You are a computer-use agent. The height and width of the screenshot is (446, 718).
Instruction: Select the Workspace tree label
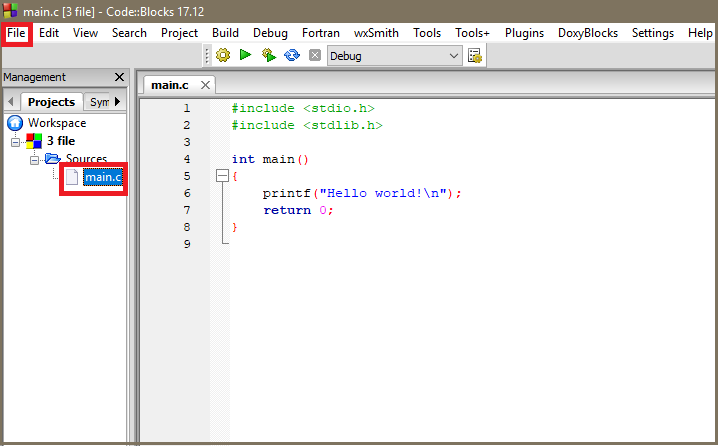(x=57, y=123)
